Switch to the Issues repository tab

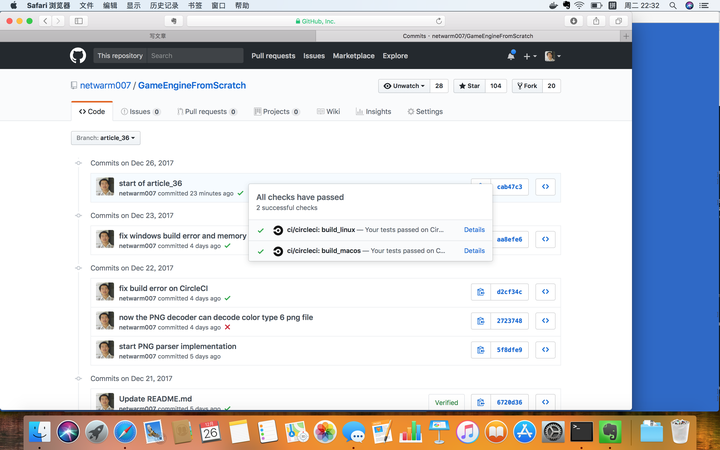pos(141,112)
